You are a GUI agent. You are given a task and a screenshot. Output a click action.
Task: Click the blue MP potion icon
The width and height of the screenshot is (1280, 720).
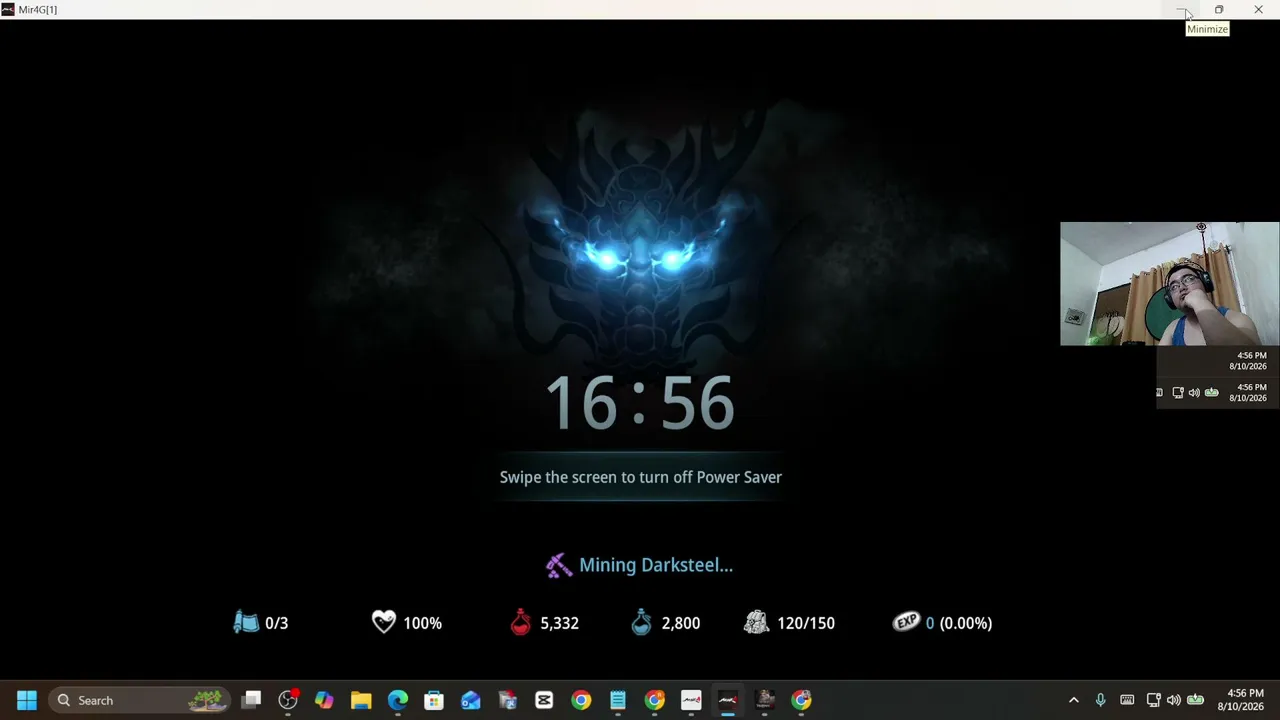pos(641,622)
